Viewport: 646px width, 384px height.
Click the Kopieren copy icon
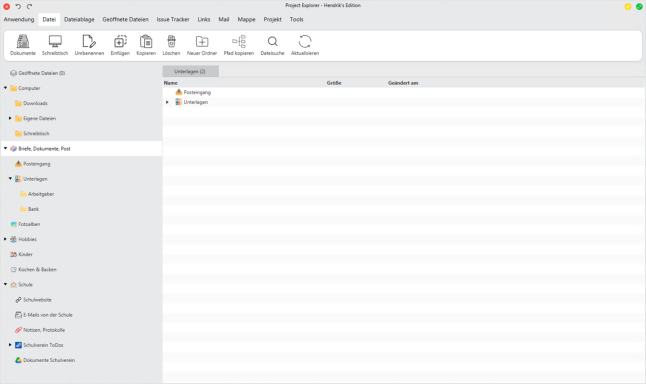(146, 45)
